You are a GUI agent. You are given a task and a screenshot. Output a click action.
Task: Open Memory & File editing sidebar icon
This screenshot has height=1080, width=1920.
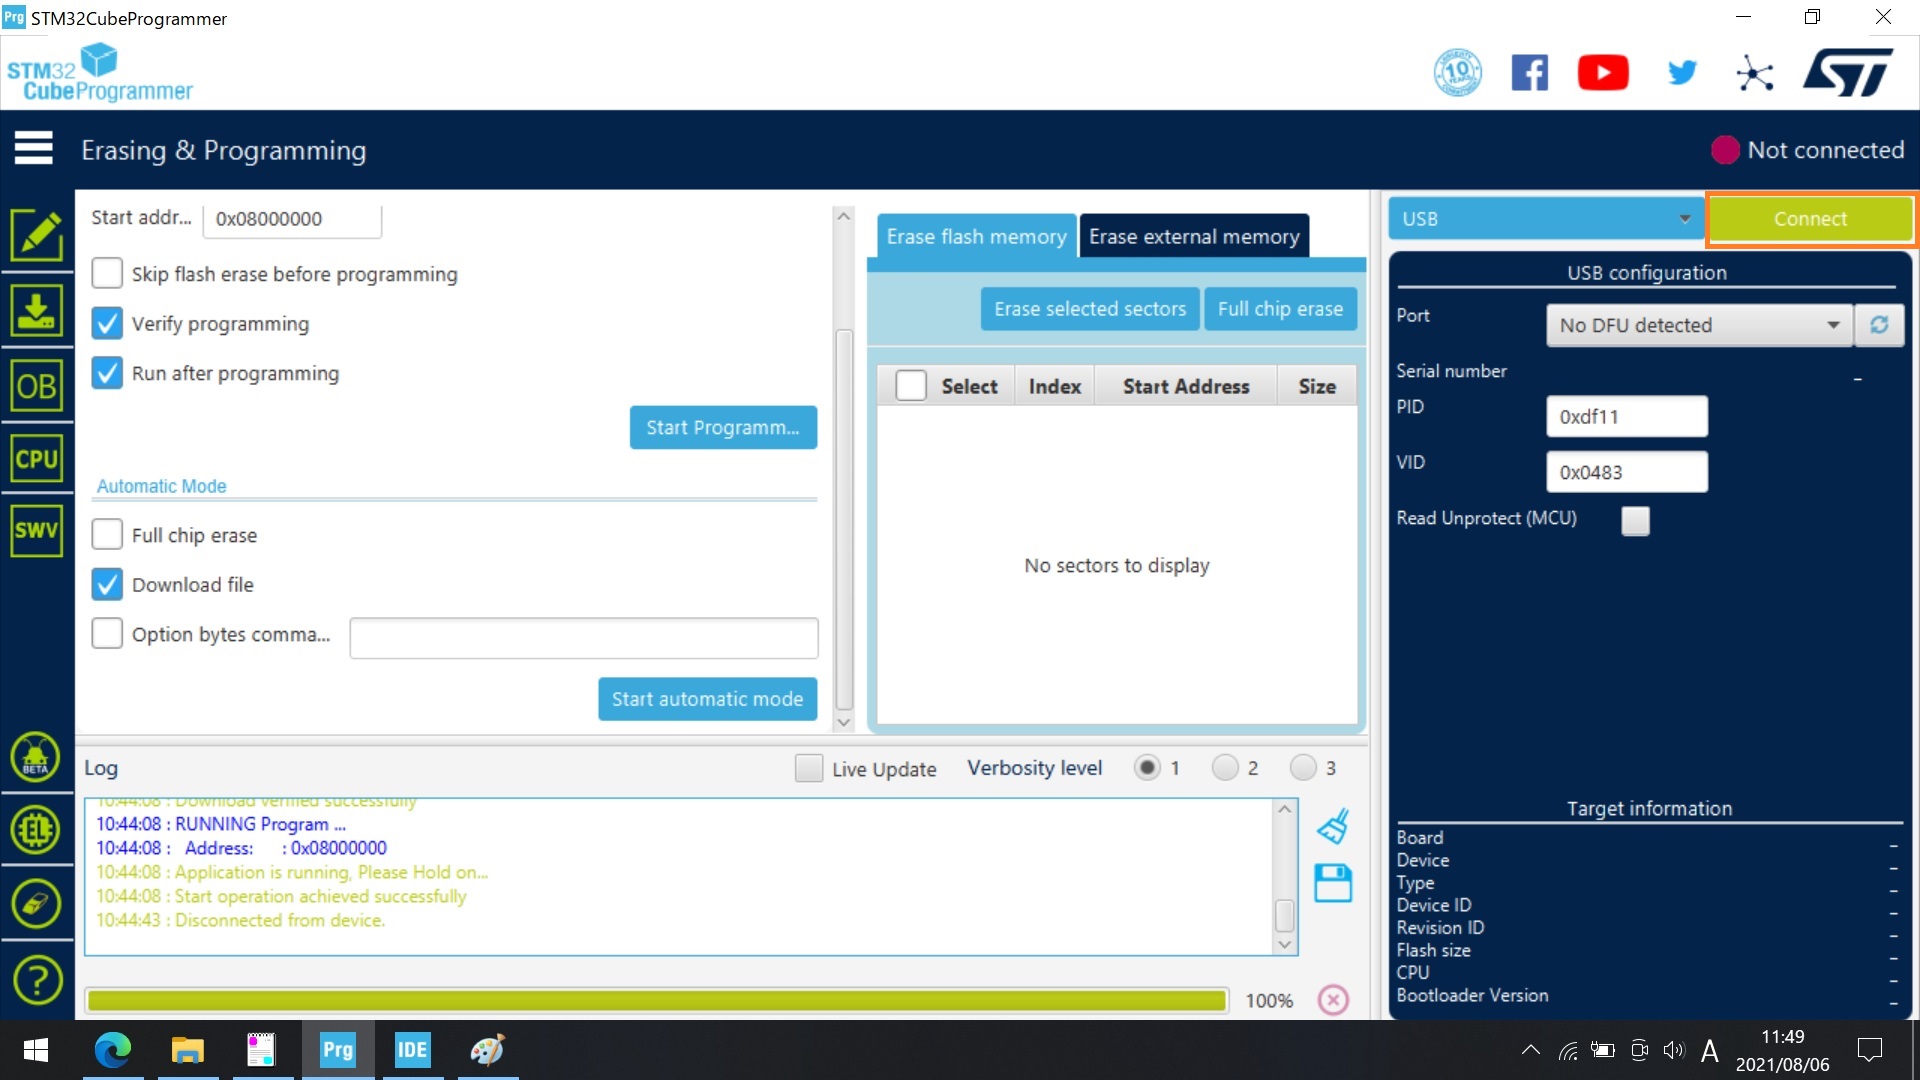37,235
